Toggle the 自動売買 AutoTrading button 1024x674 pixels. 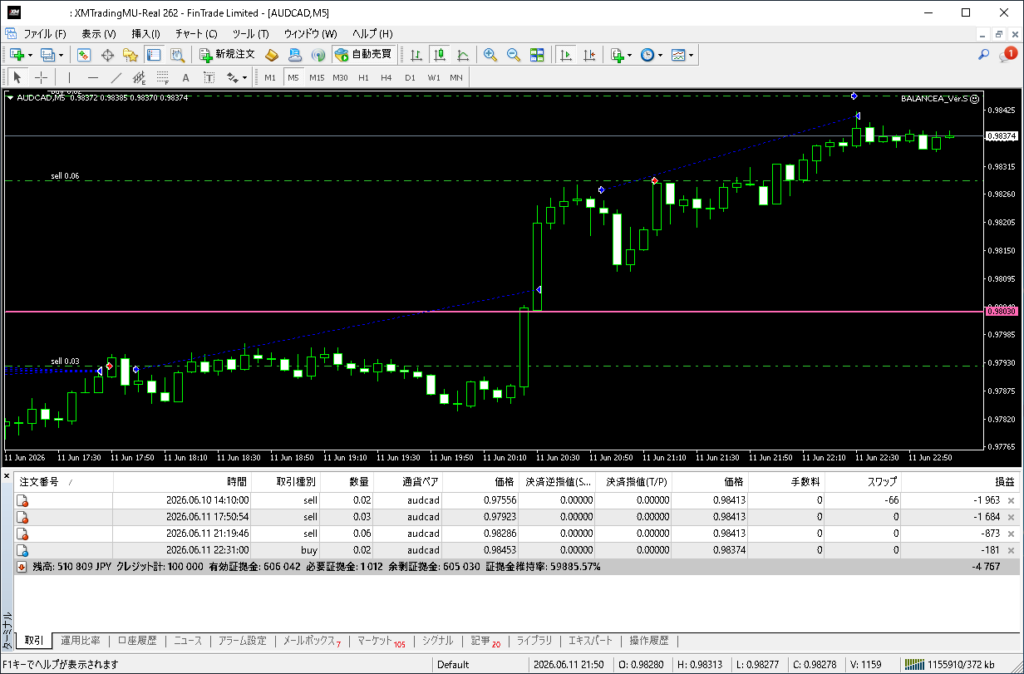363,55
